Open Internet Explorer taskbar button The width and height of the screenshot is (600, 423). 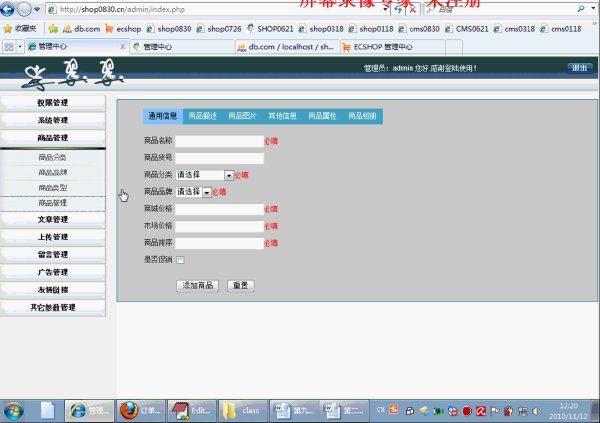[90, 411]
